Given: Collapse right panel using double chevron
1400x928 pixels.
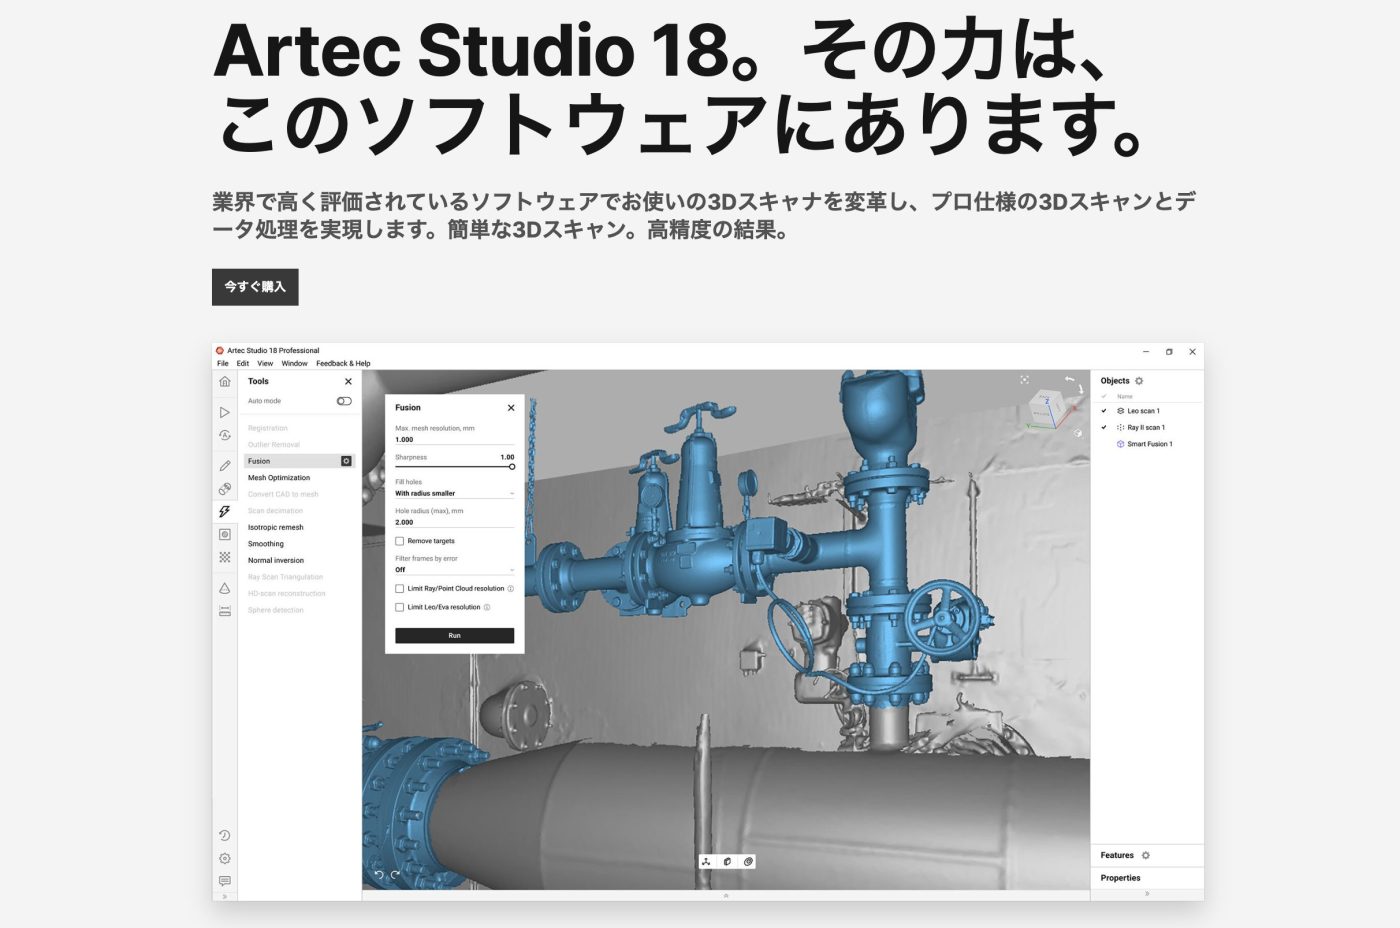Looking at the screenshot, I should coord(1147,894).
